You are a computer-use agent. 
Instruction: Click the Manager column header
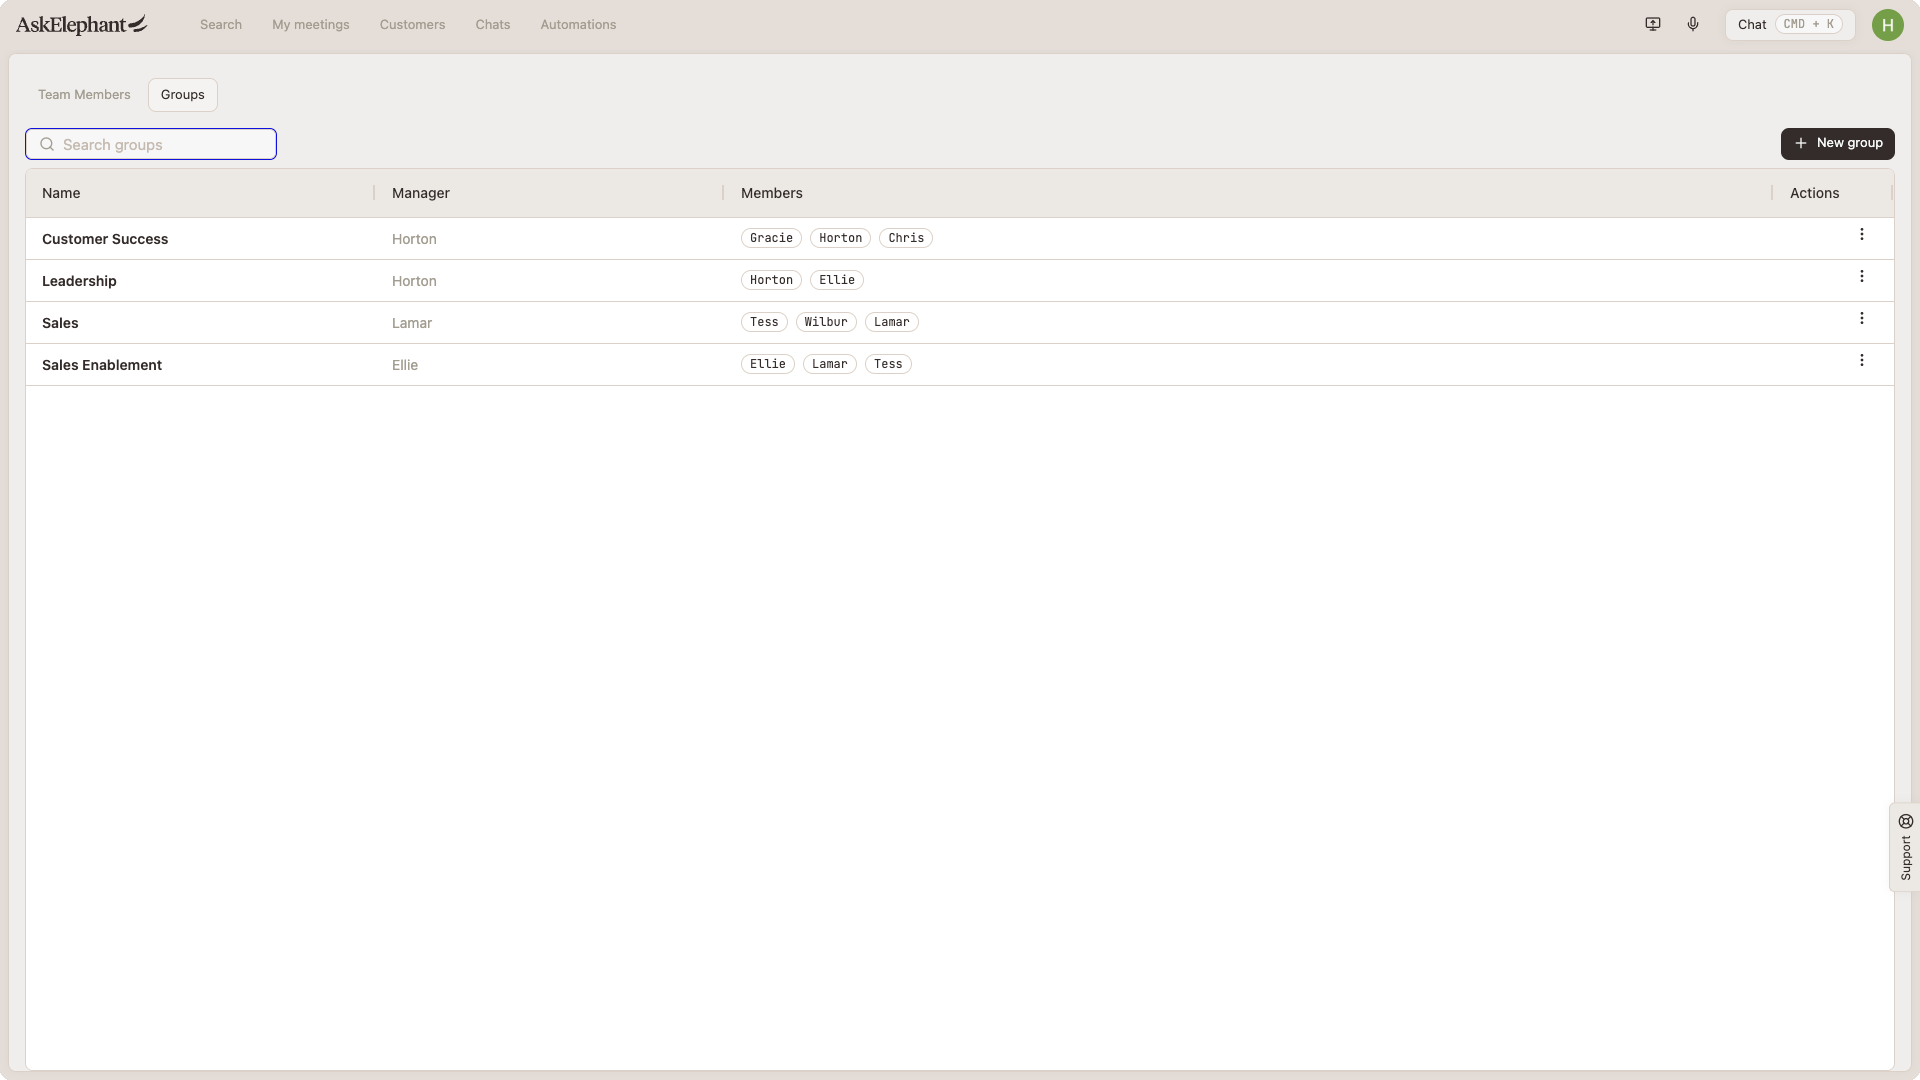(421, 193)
